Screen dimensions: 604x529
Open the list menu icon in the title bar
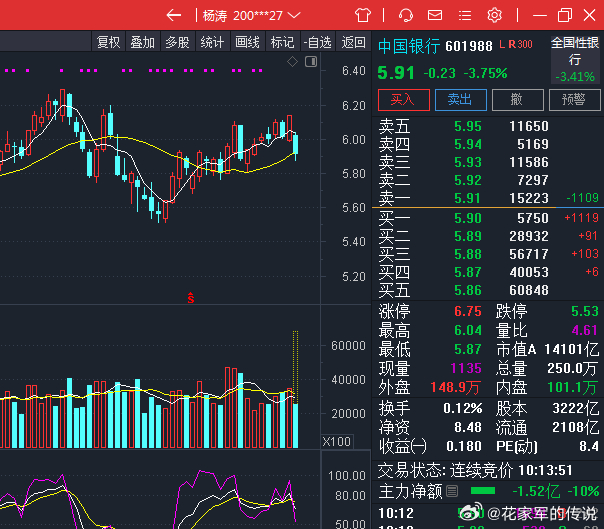(x=465, y=15)
